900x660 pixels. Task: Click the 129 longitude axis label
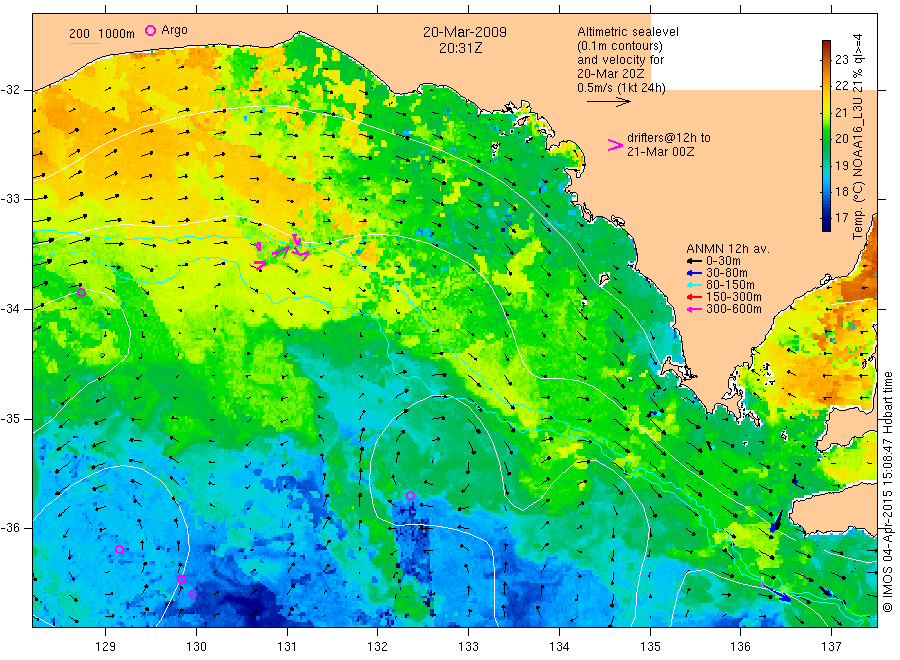(106, 647)
